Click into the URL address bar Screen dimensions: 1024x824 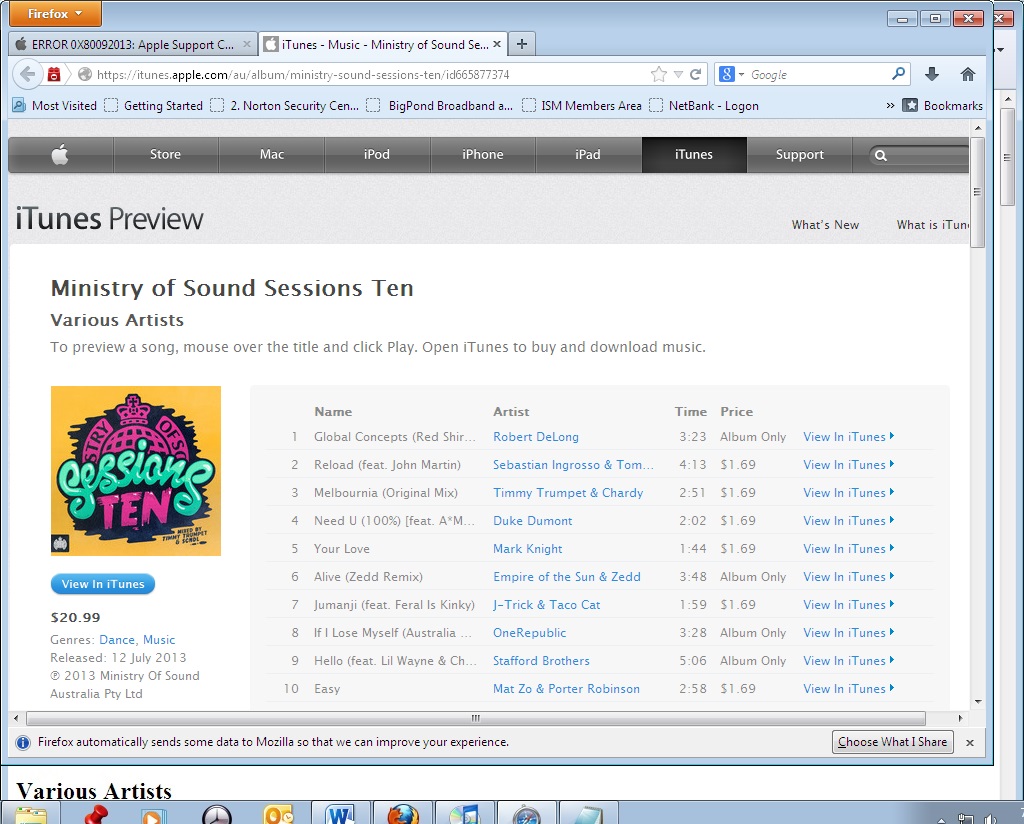tap(372, 74)
